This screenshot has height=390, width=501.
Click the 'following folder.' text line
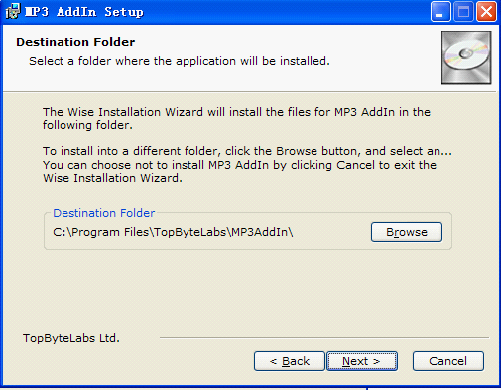[88, 125]
